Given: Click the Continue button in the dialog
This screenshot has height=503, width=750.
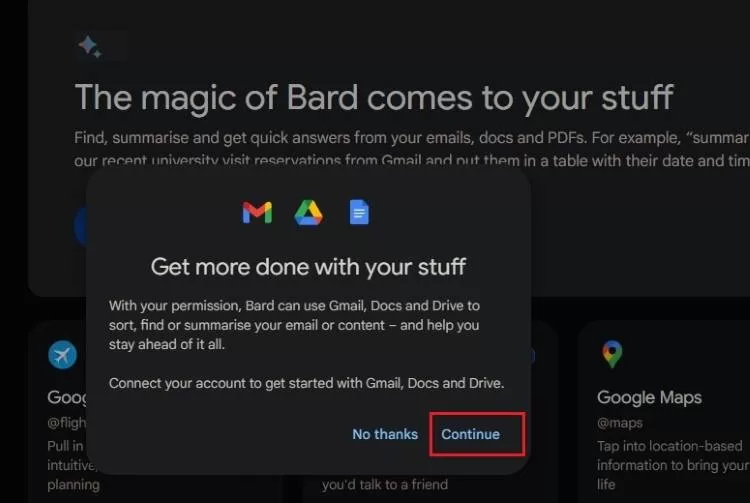Looking at the screenshot, I should (x=471, y=434).
